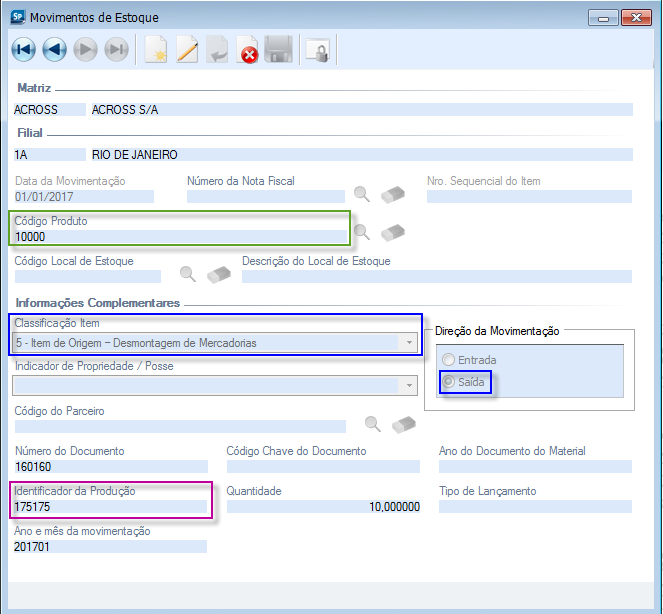Click Data da Movimentação field
The image size is (663, 614).
point(84,197)
